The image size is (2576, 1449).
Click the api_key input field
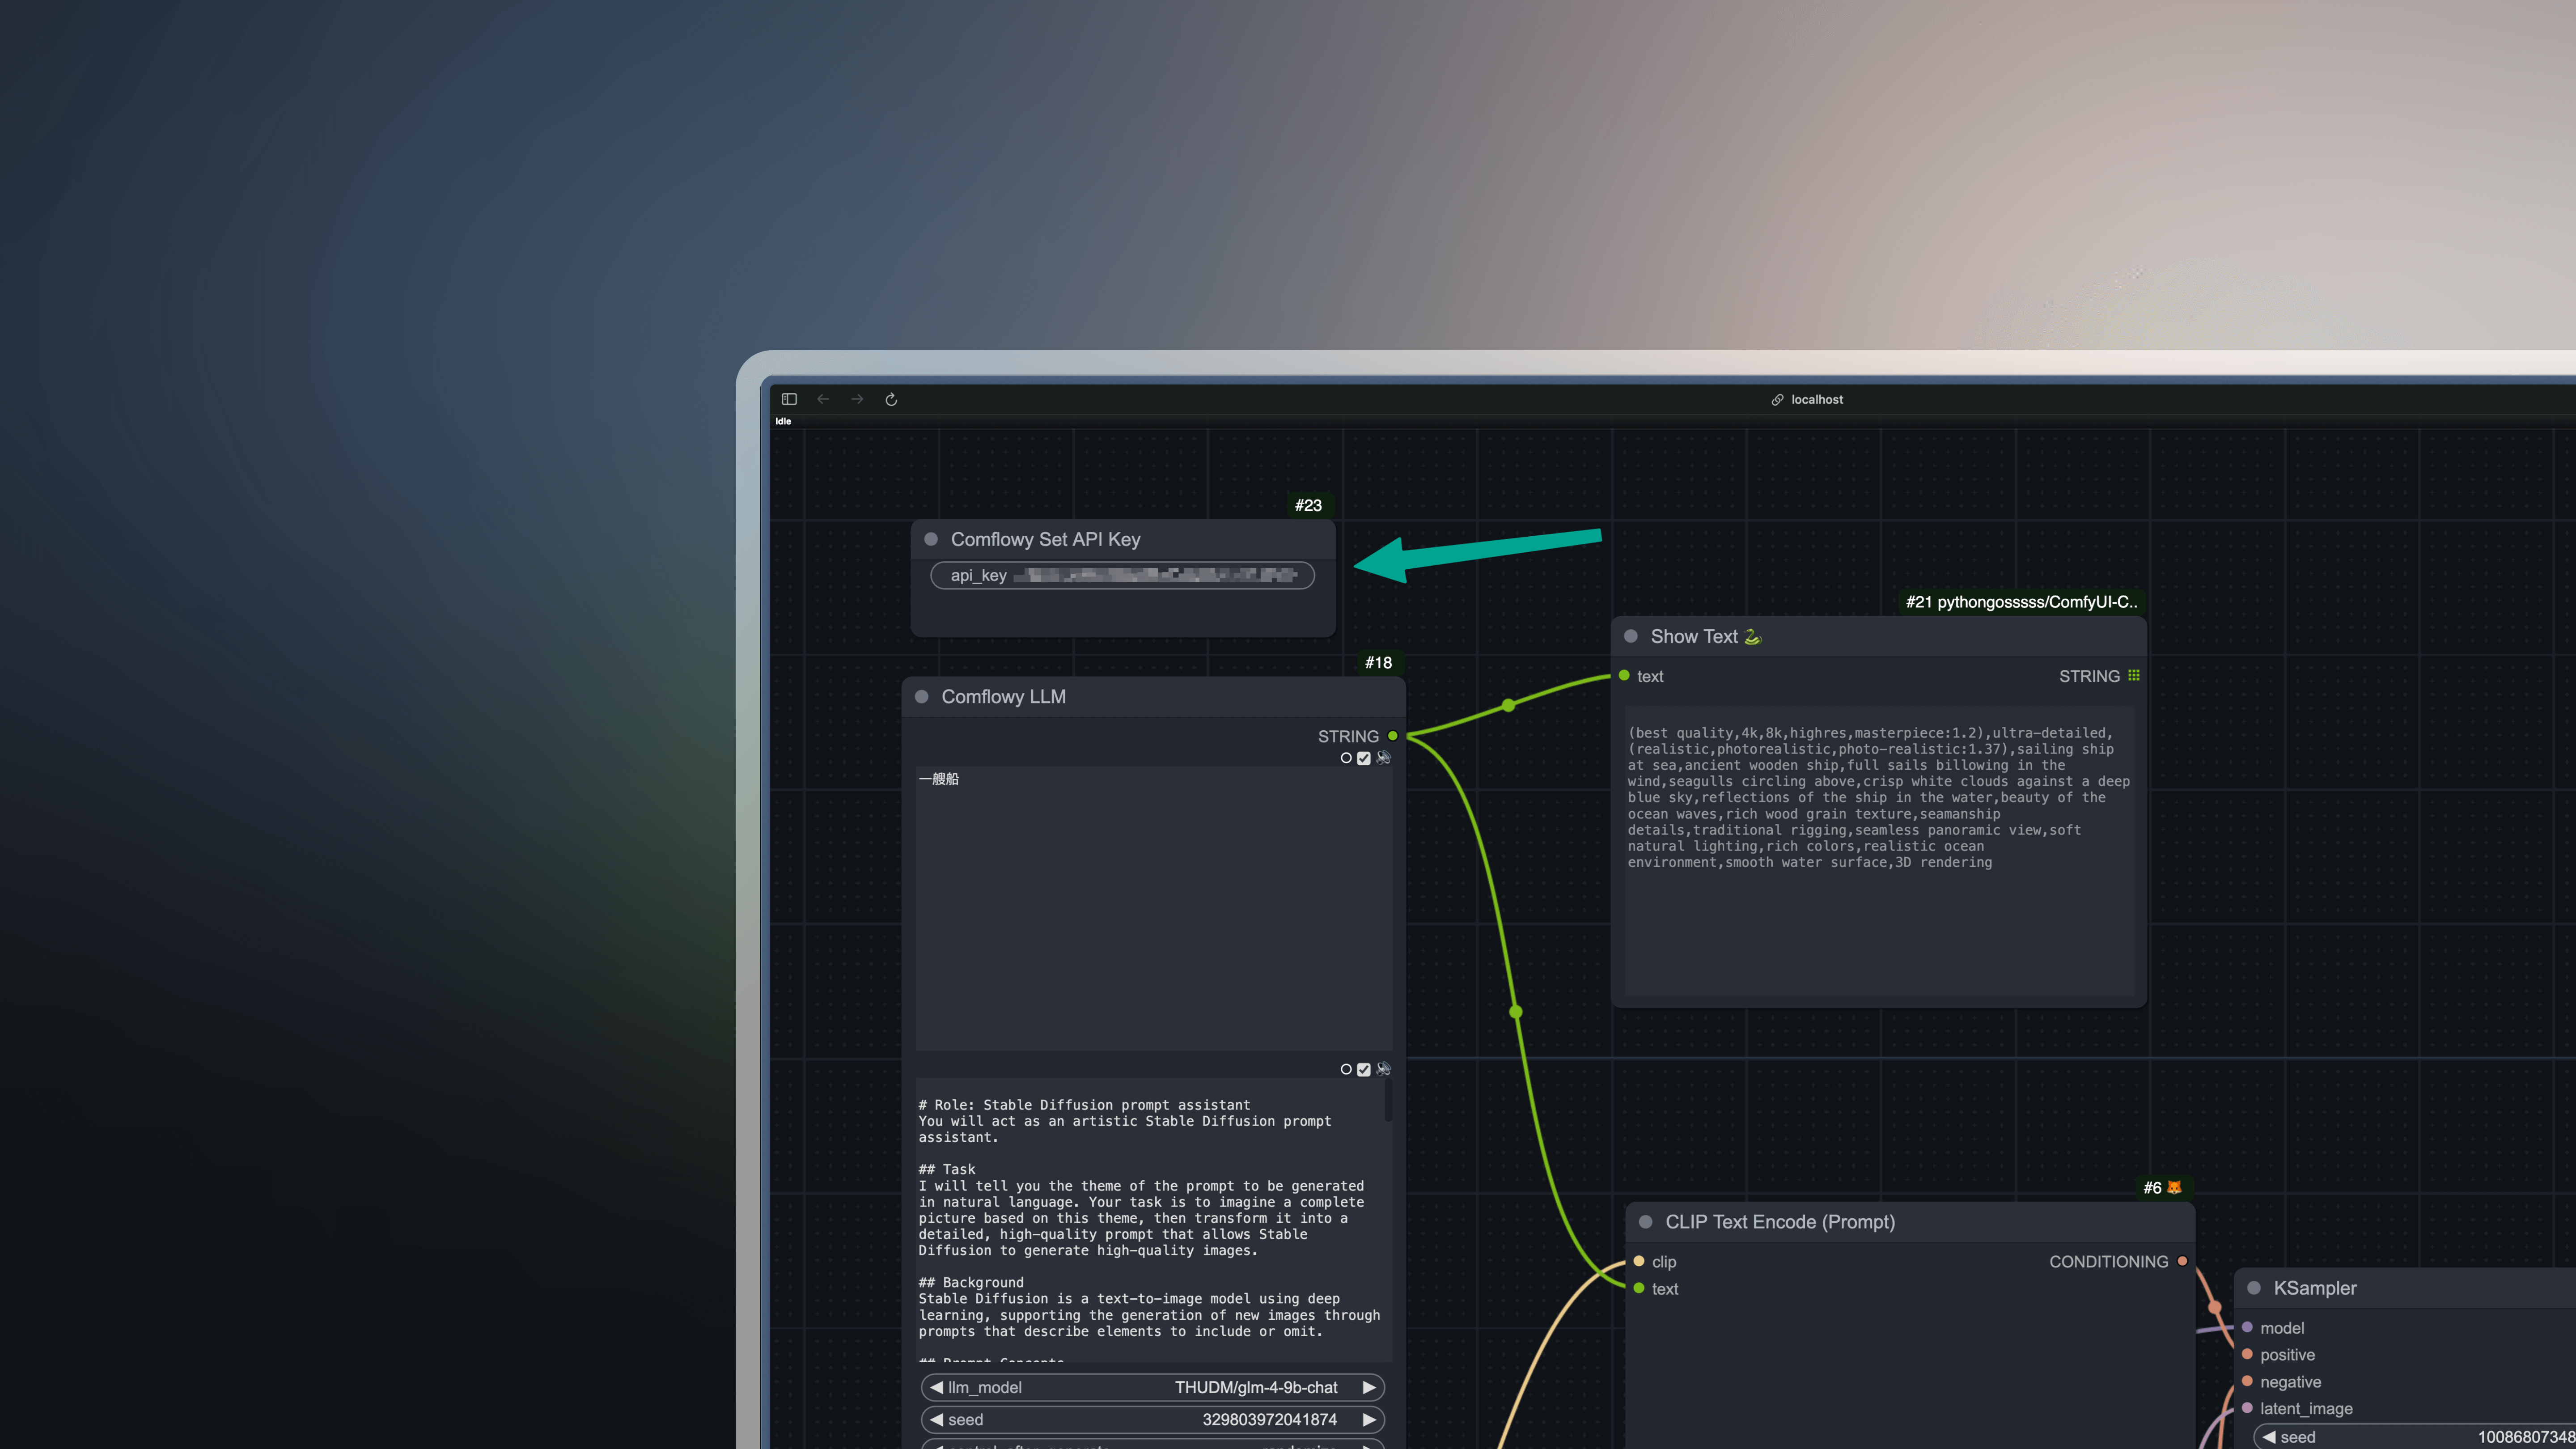click(1122, 575)
